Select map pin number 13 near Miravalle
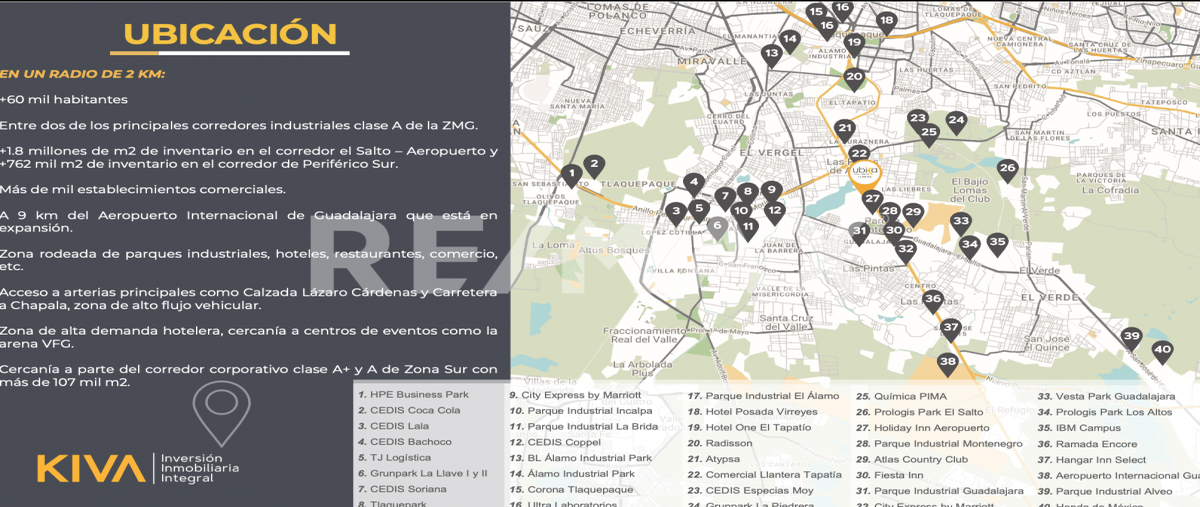Viewport: 1200px width, 507px height. [771, 55]
